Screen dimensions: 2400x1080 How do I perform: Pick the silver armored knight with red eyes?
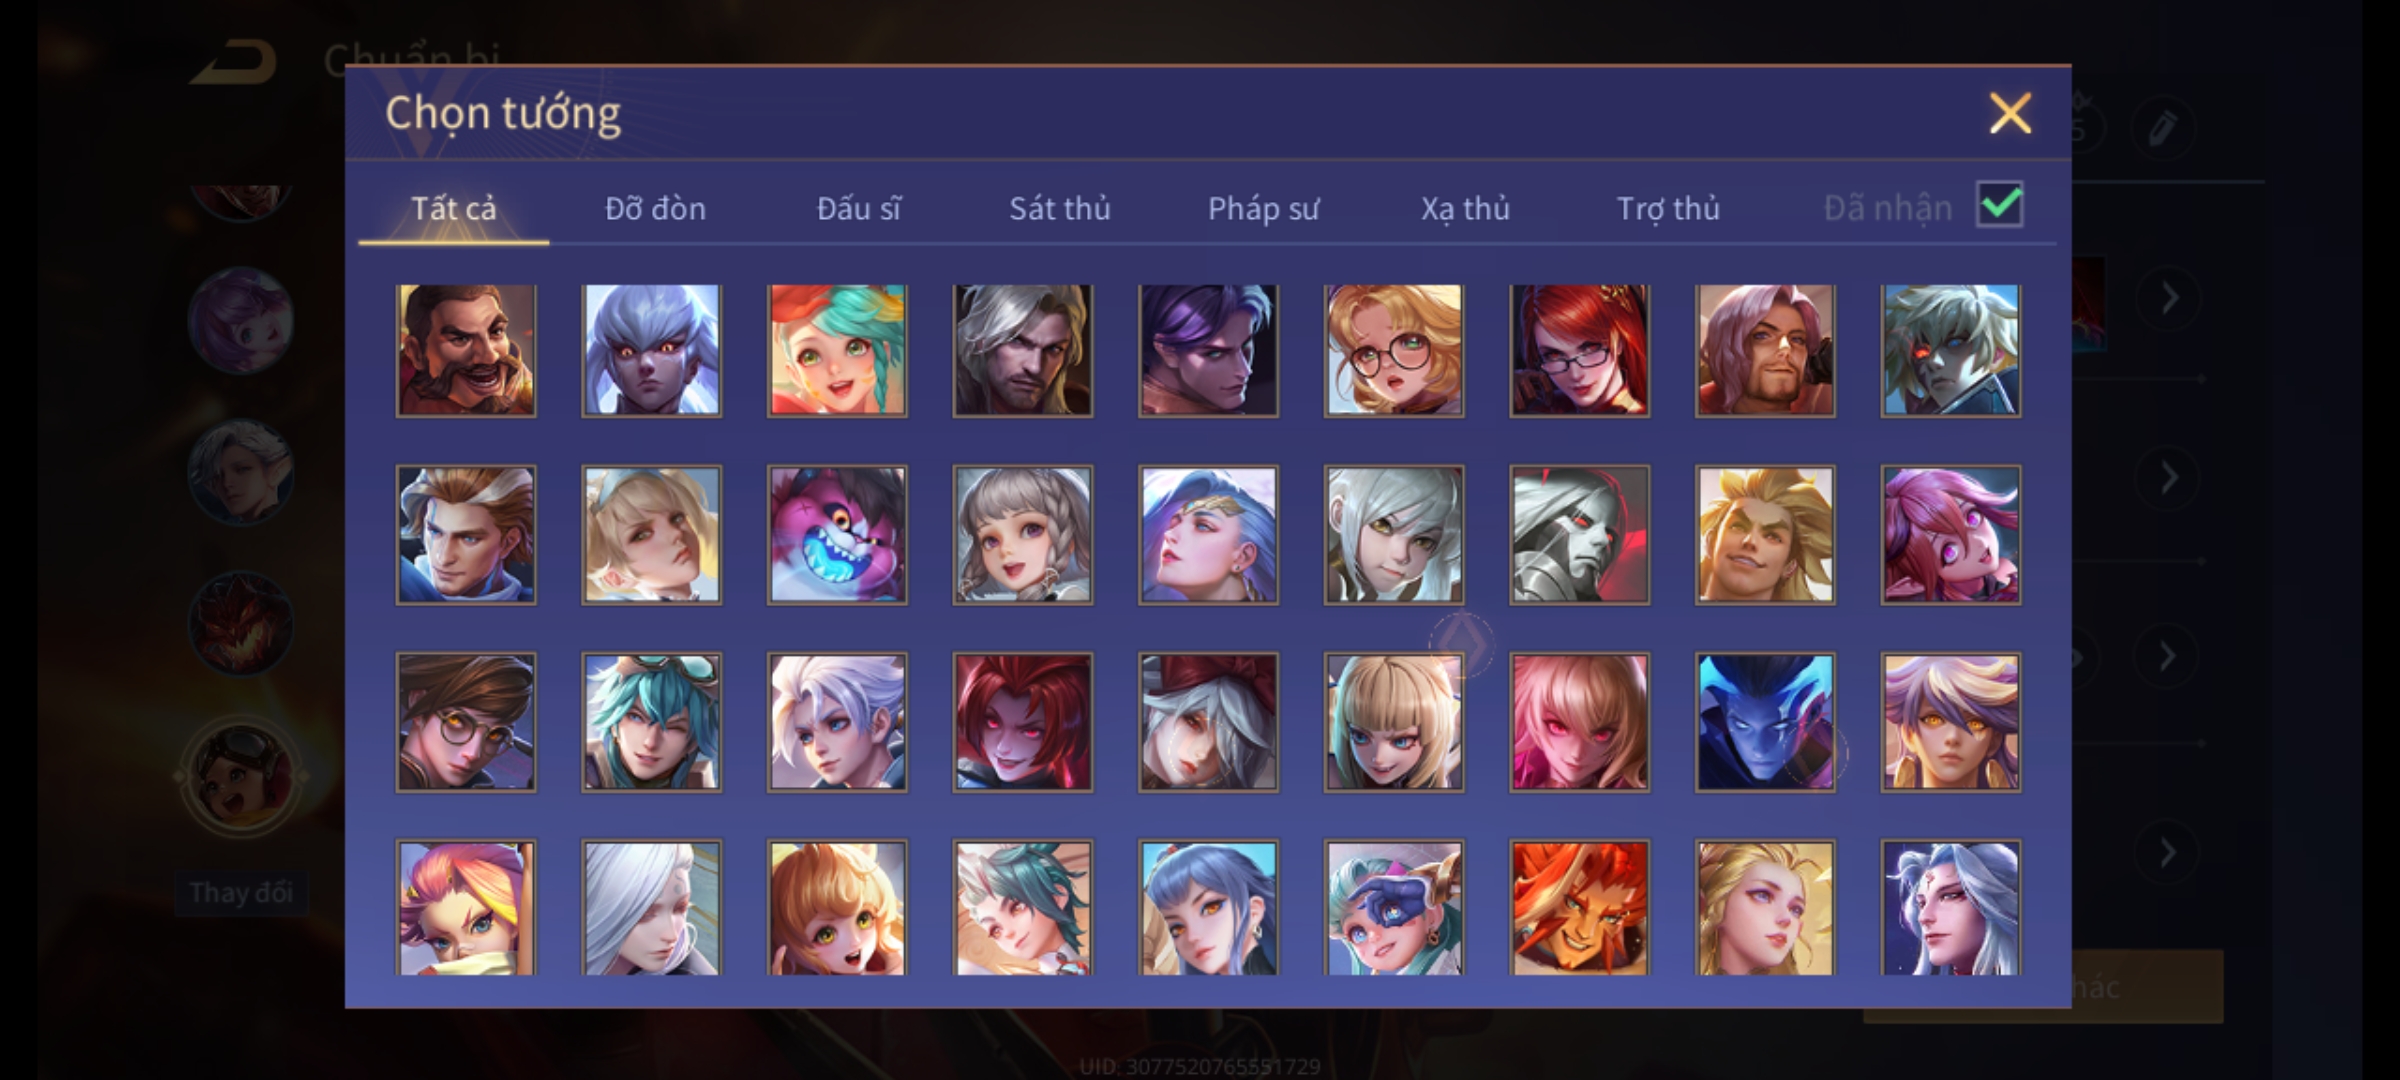click(x=1580, y=535)
